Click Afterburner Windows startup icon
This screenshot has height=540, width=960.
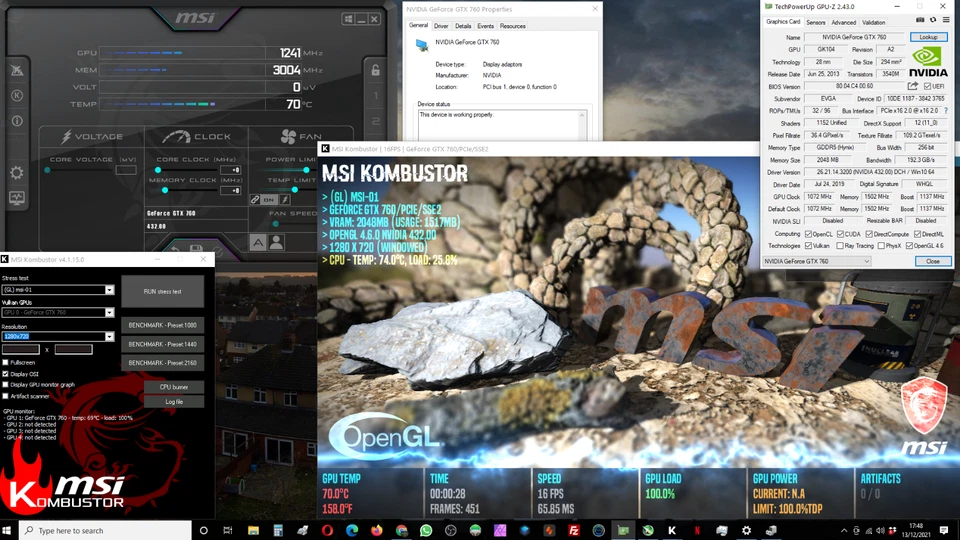tap(348, 19)
